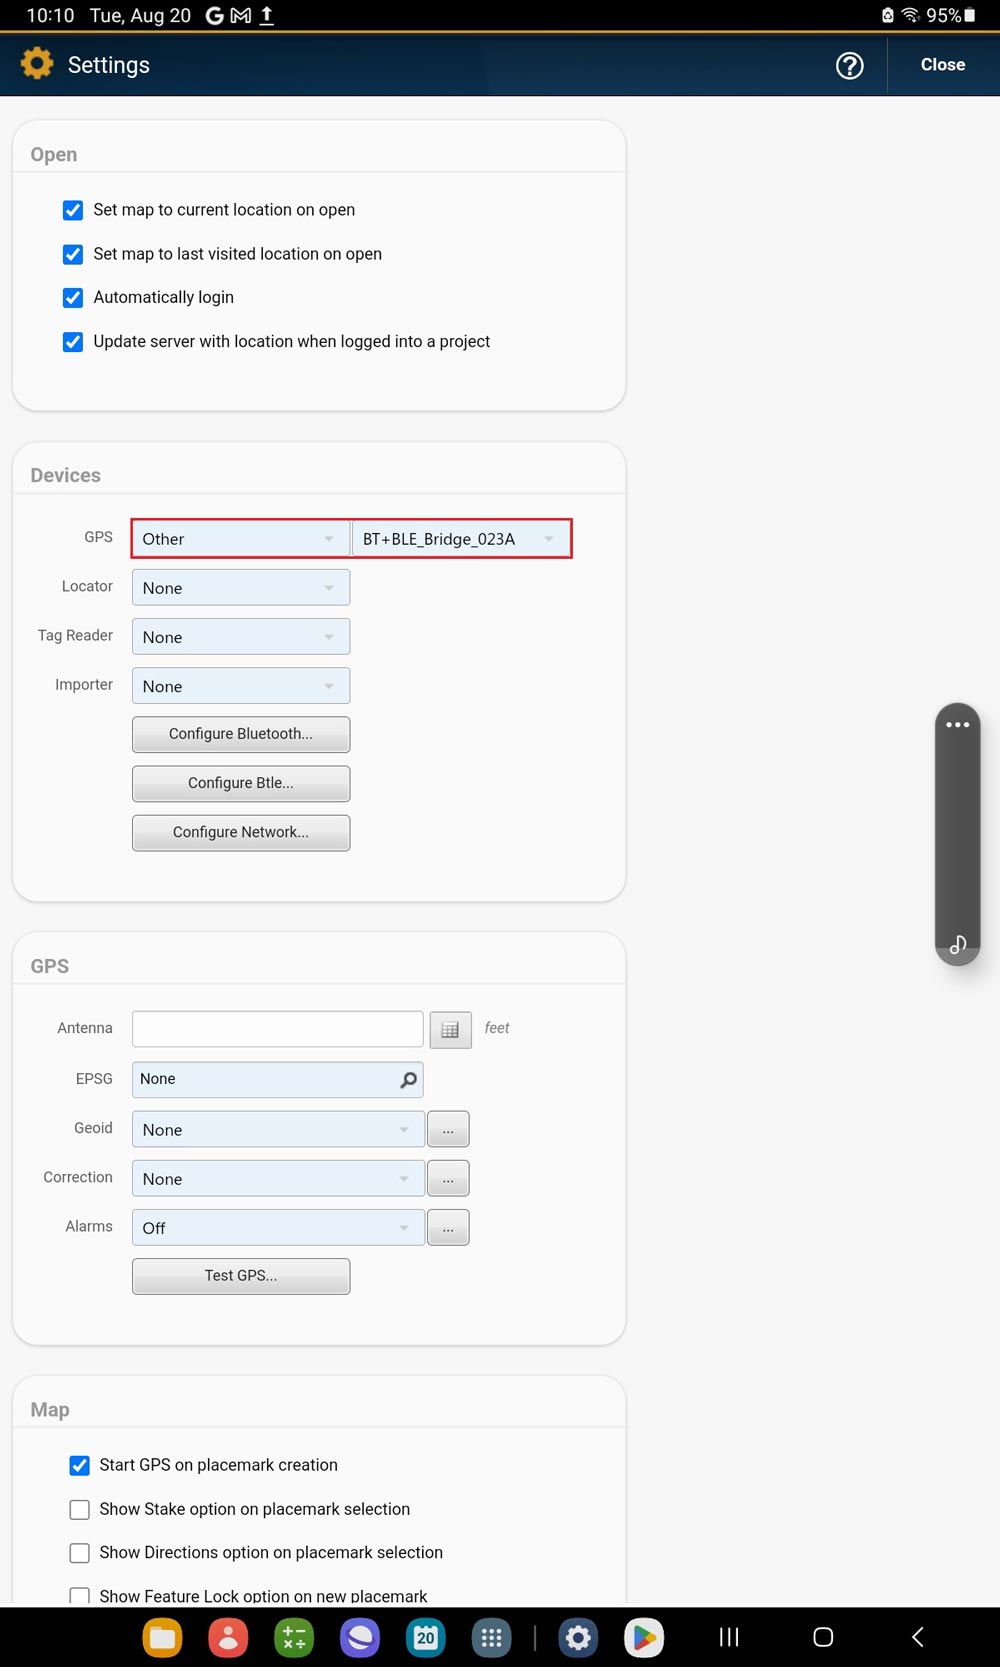Click the antenna height calculator icon
1000x1667 pixels.
coord(450,1029)
